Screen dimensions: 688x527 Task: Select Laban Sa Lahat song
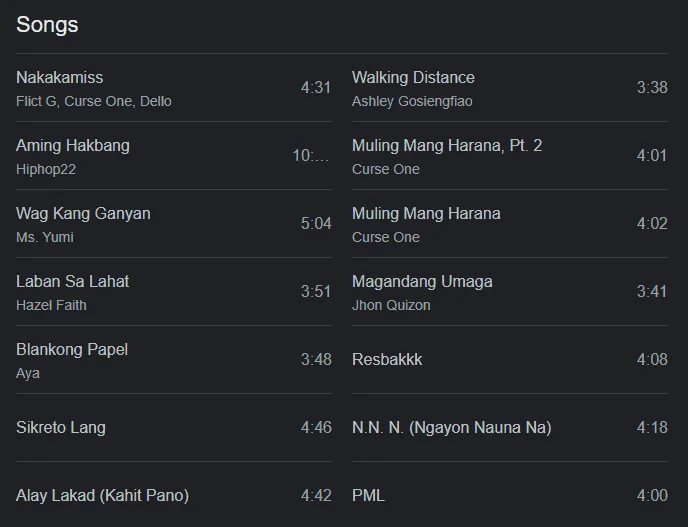click(174, 292)
